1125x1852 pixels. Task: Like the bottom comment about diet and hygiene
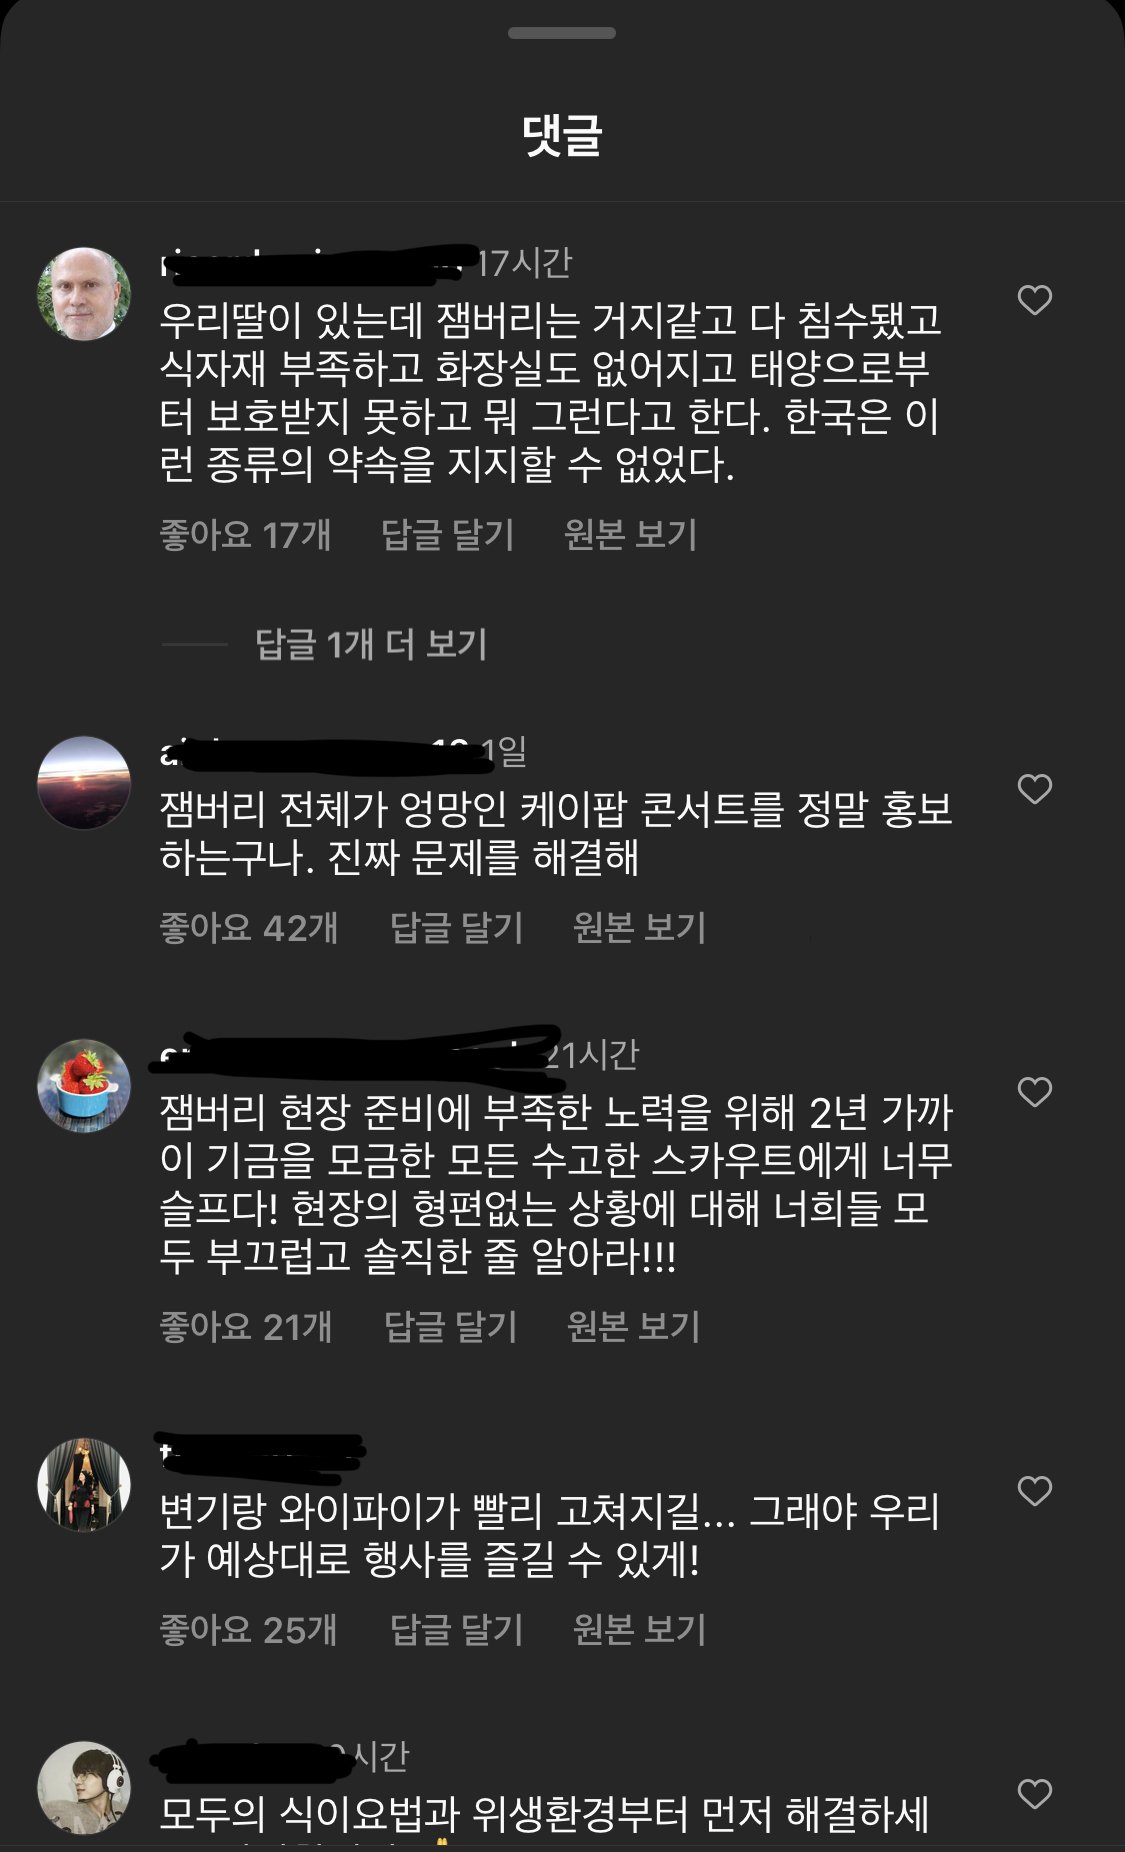pos(1035,1793)
